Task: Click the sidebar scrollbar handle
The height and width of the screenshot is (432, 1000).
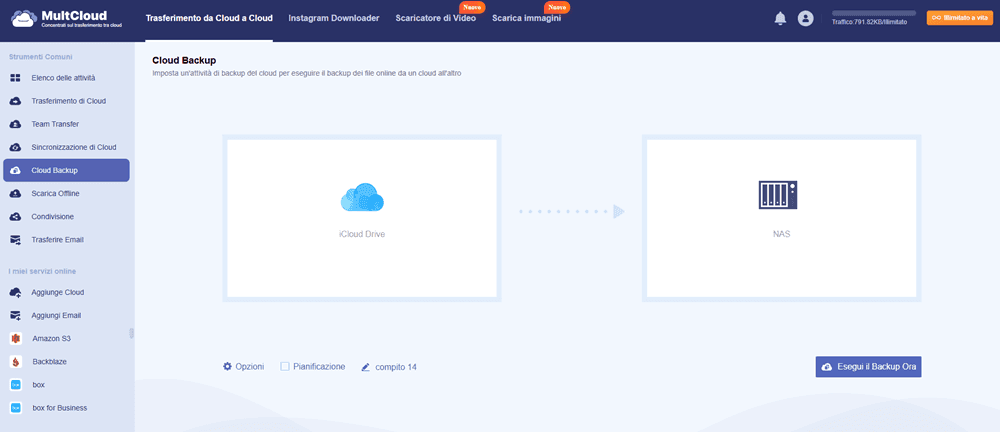Action: pos(131,333)
